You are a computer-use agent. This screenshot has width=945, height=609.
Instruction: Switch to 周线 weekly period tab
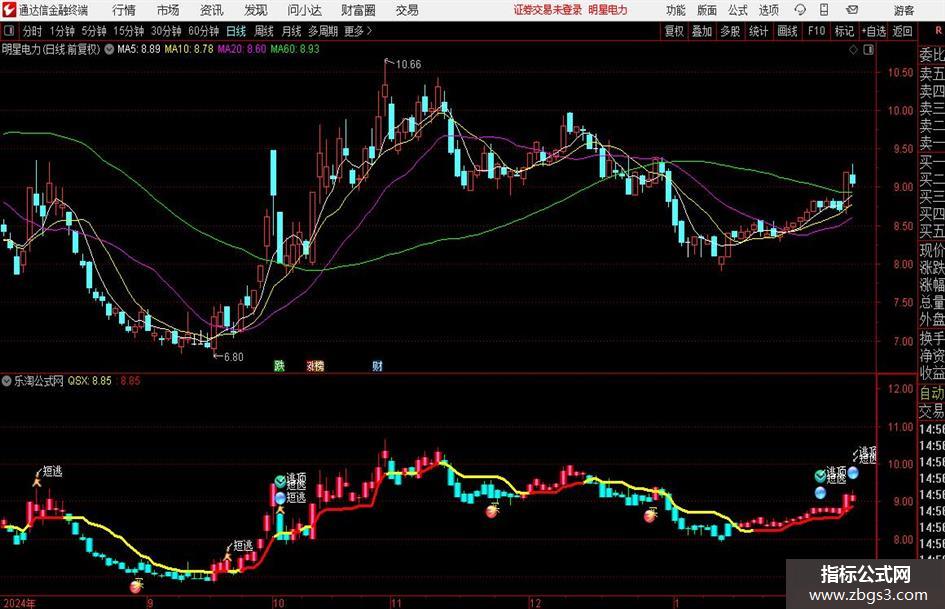point(264,31)
